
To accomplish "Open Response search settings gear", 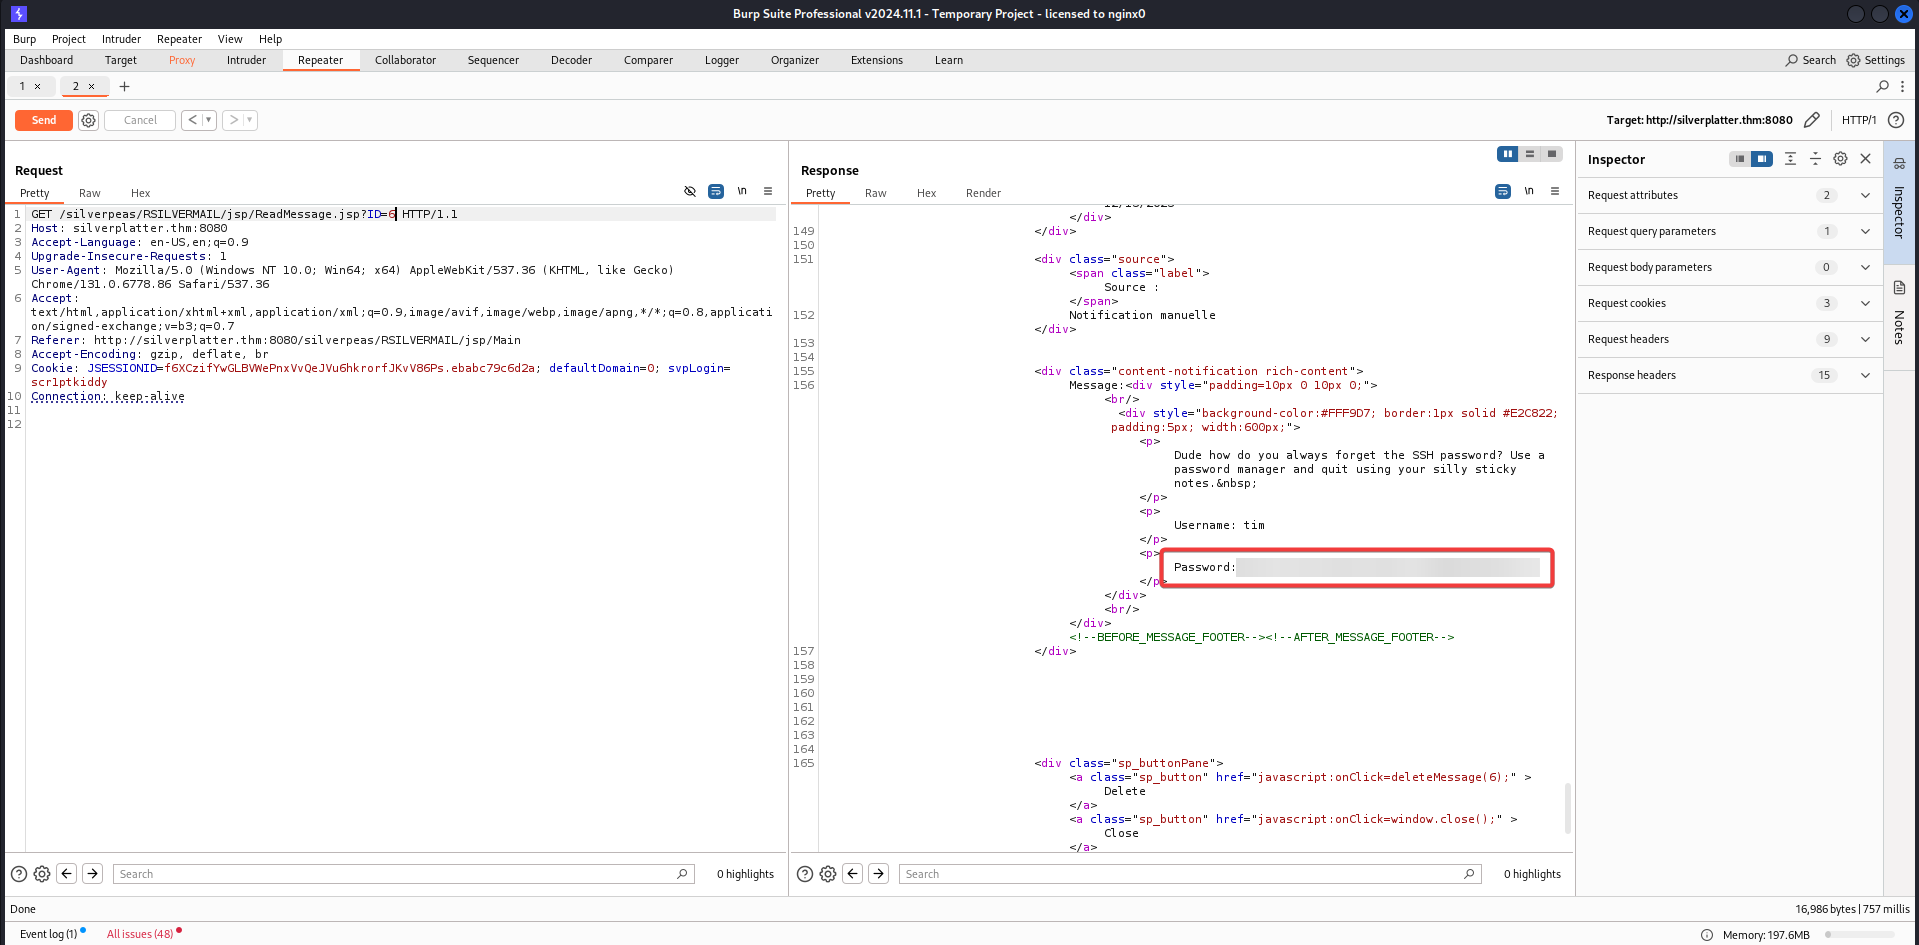I will pyautogui.click(x=828, y=874).
